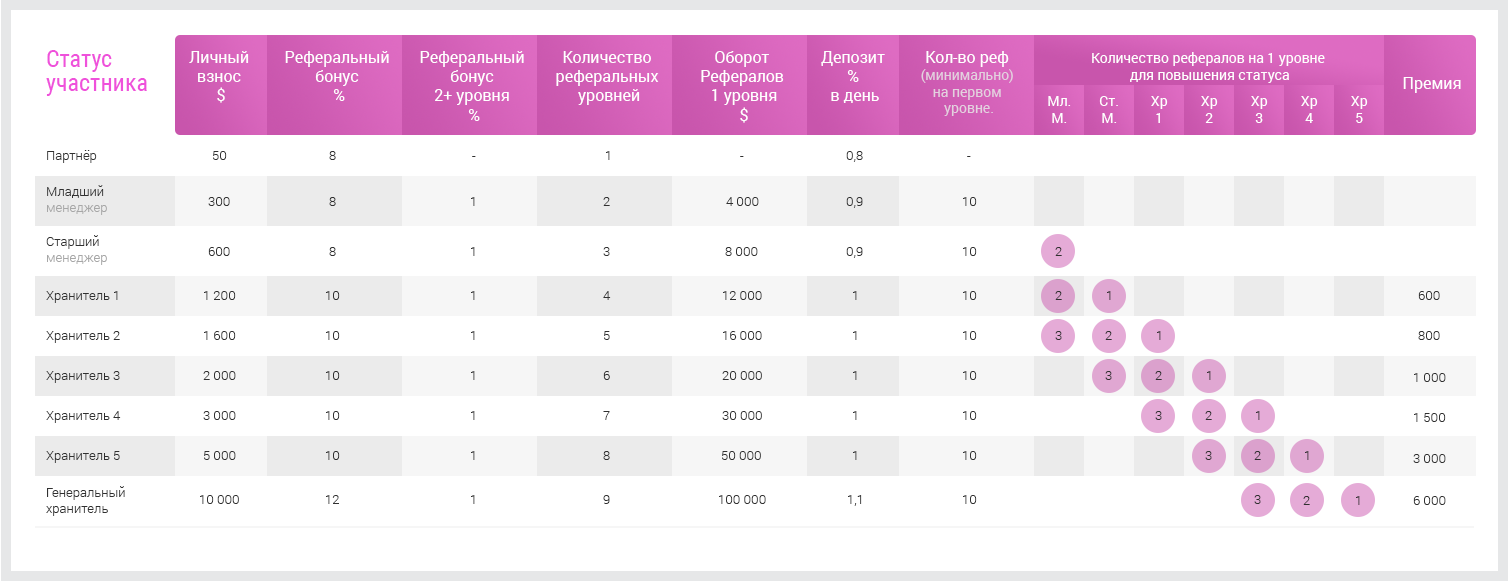Click the 6 000 premium cell
Screen dimensions: 1510x581
tap(1429, 500)
